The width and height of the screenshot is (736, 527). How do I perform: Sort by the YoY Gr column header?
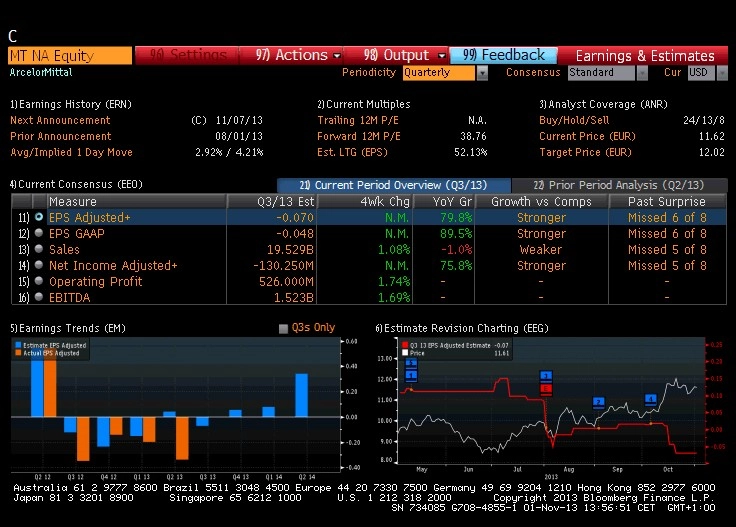tap(444, 202)
